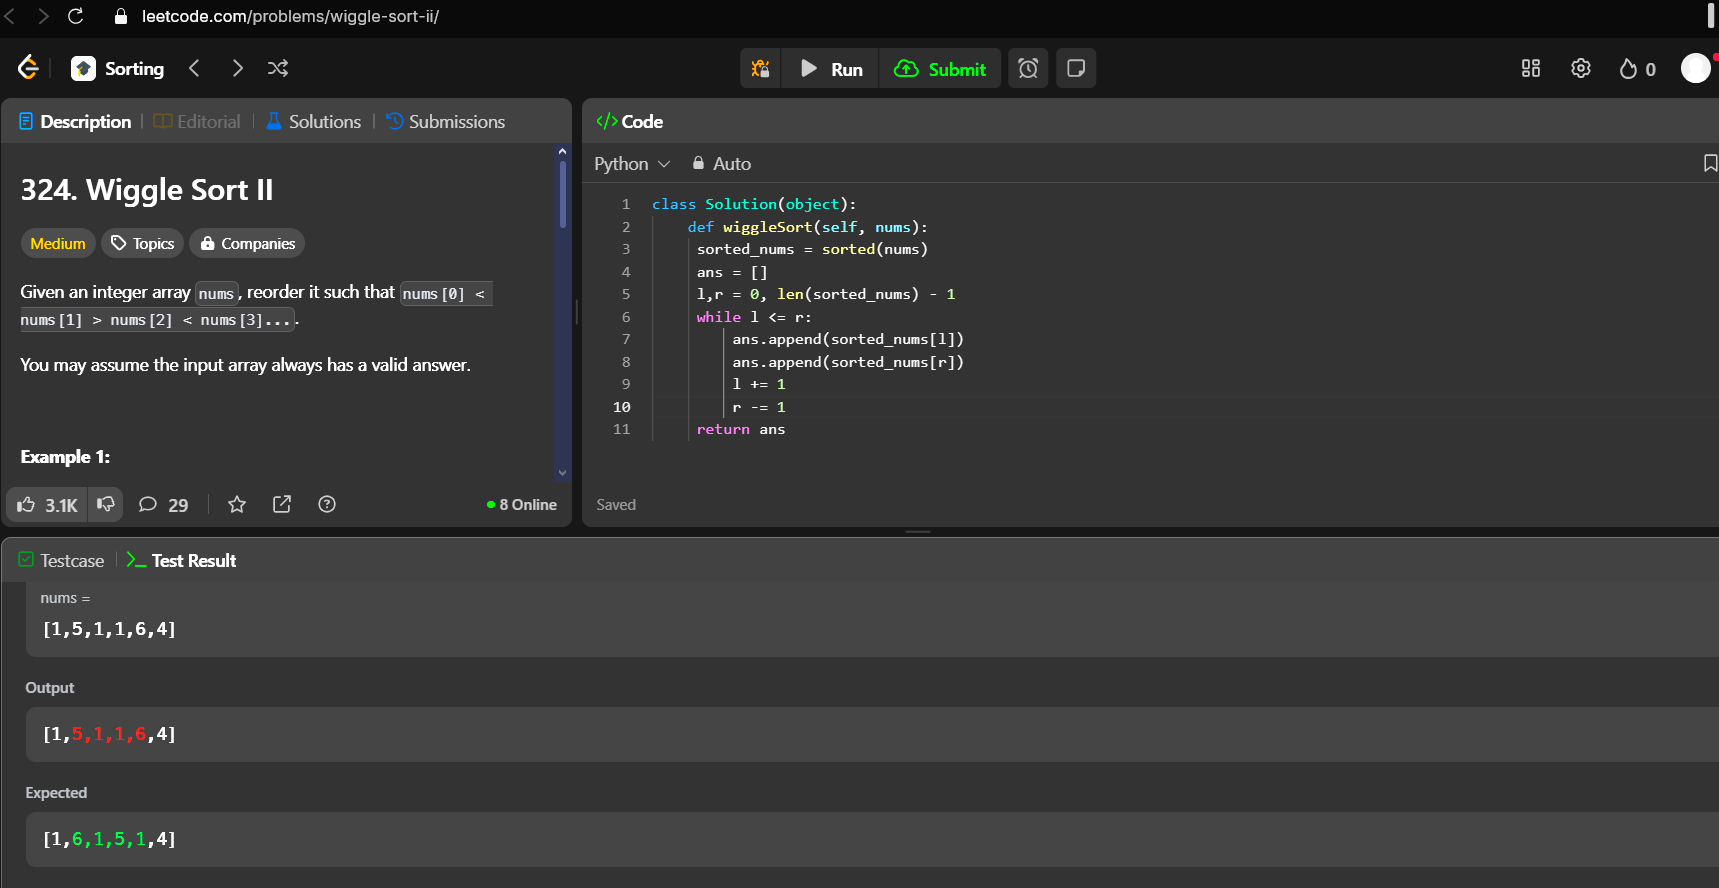Open the user profile avatar

tap(1696, 68)
